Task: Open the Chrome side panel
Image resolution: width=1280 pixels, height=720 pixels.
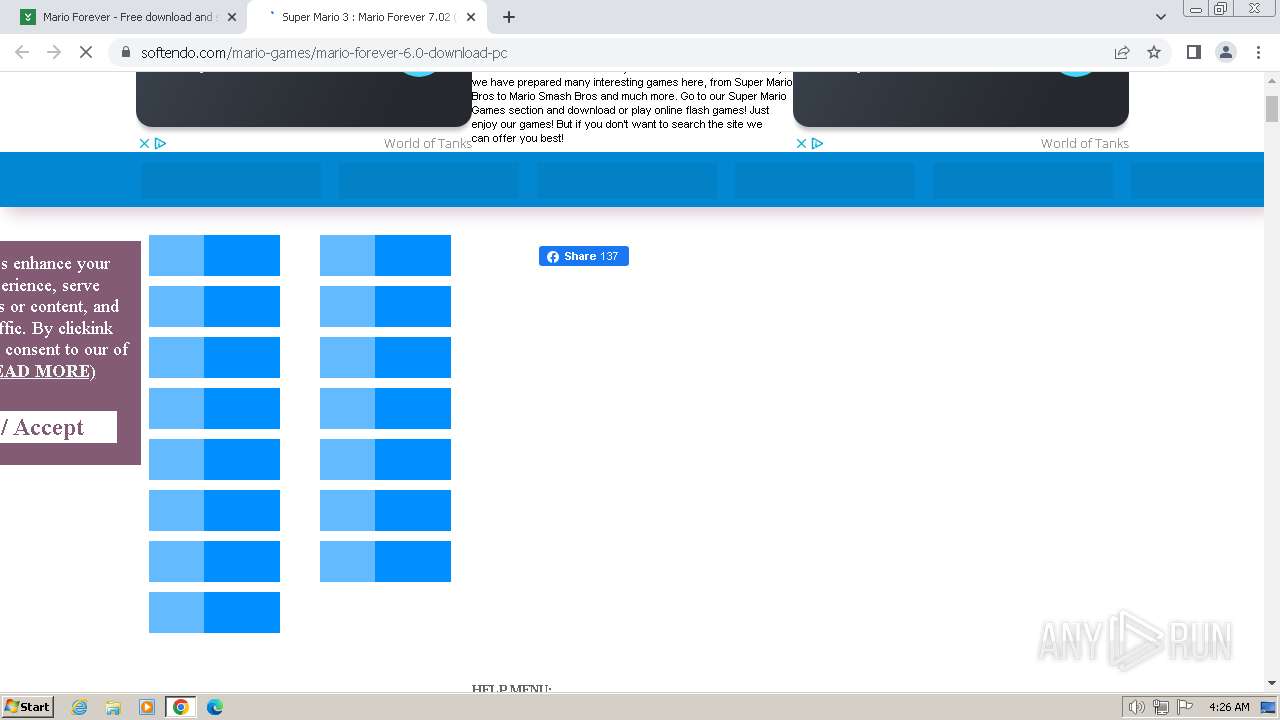Action: click(x=1193, y=52)
